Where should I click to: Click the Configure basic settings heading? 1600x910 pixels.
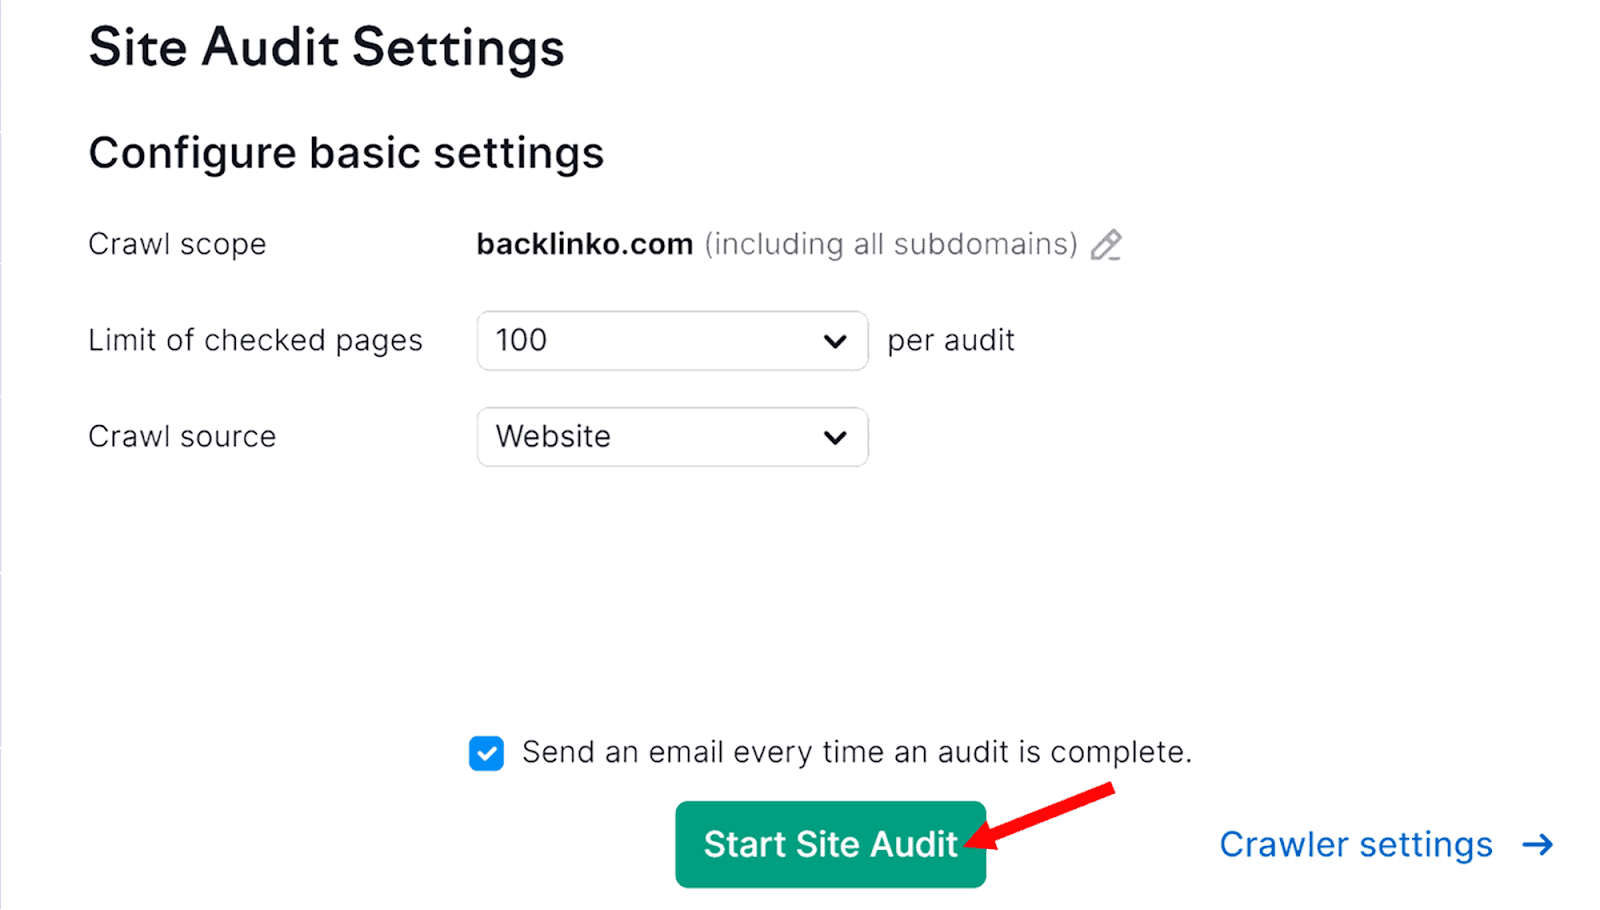[x=346, y=153]
